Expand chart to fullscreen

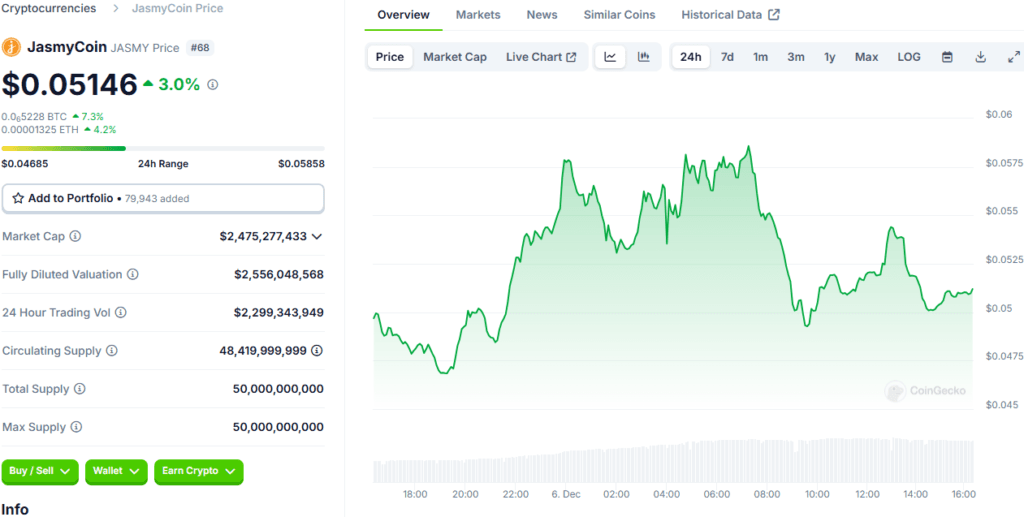coord(1014,57)
